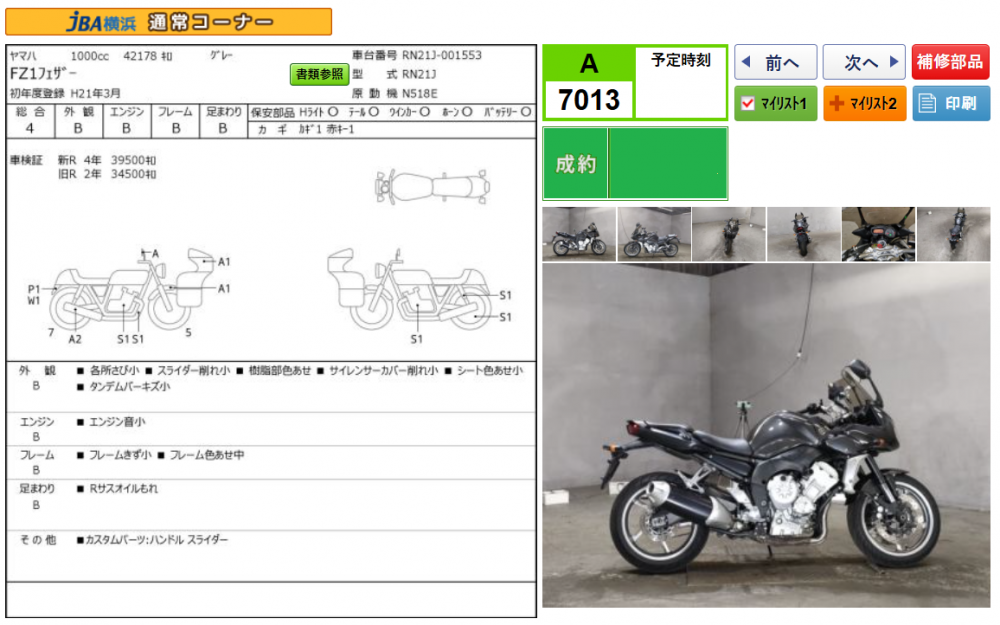Click the model name FZ1フェザー
Screen dimensions: 1000x625
(x=43, y=73)
